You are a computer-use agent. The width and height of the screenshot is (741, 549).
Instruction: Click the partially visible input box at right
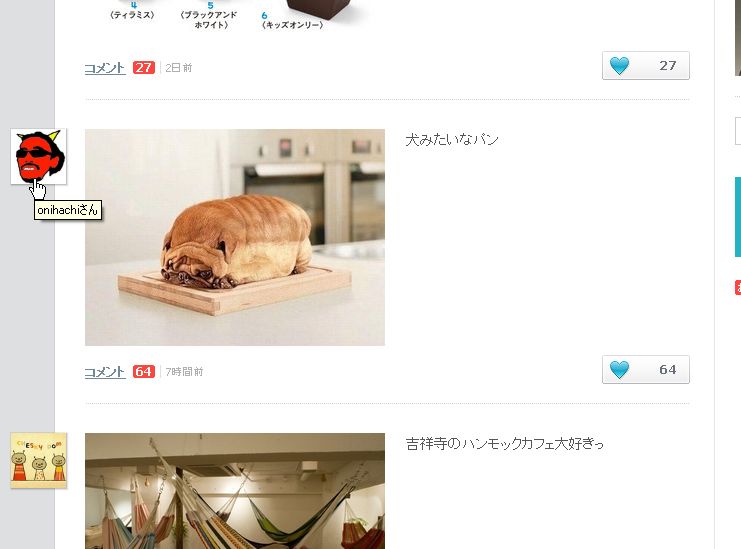pos(738,131)
